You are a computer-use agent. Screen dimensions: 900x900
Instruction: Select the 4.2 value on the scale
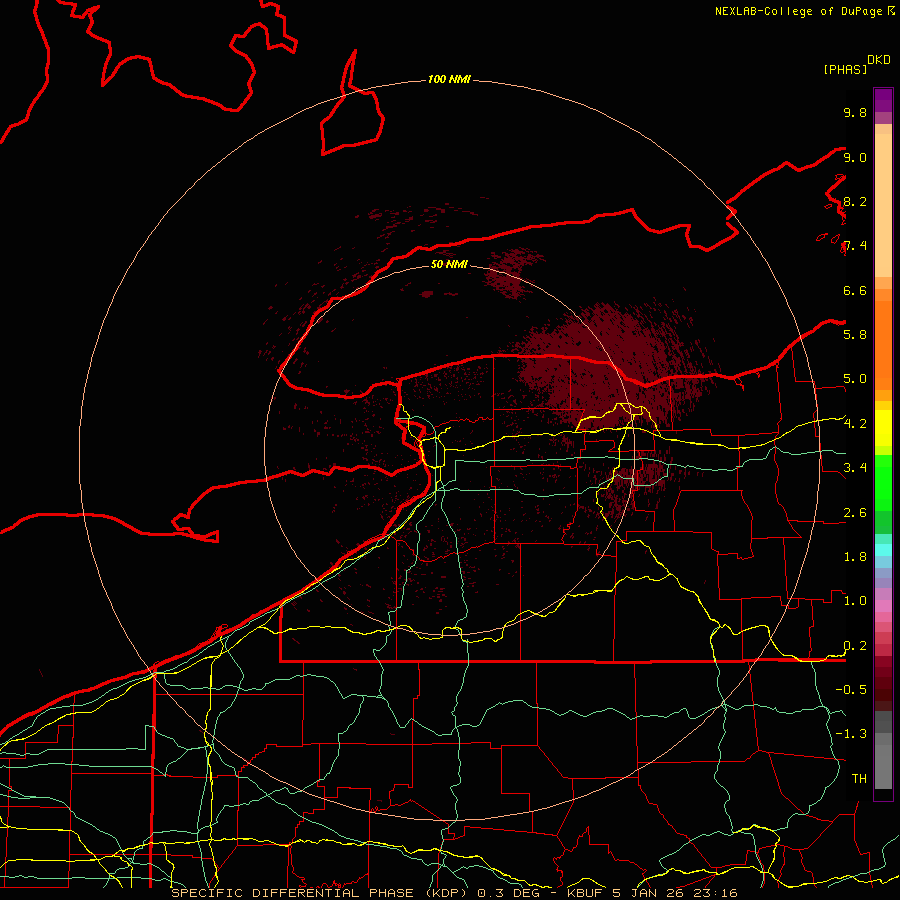(x=855, y=424)
